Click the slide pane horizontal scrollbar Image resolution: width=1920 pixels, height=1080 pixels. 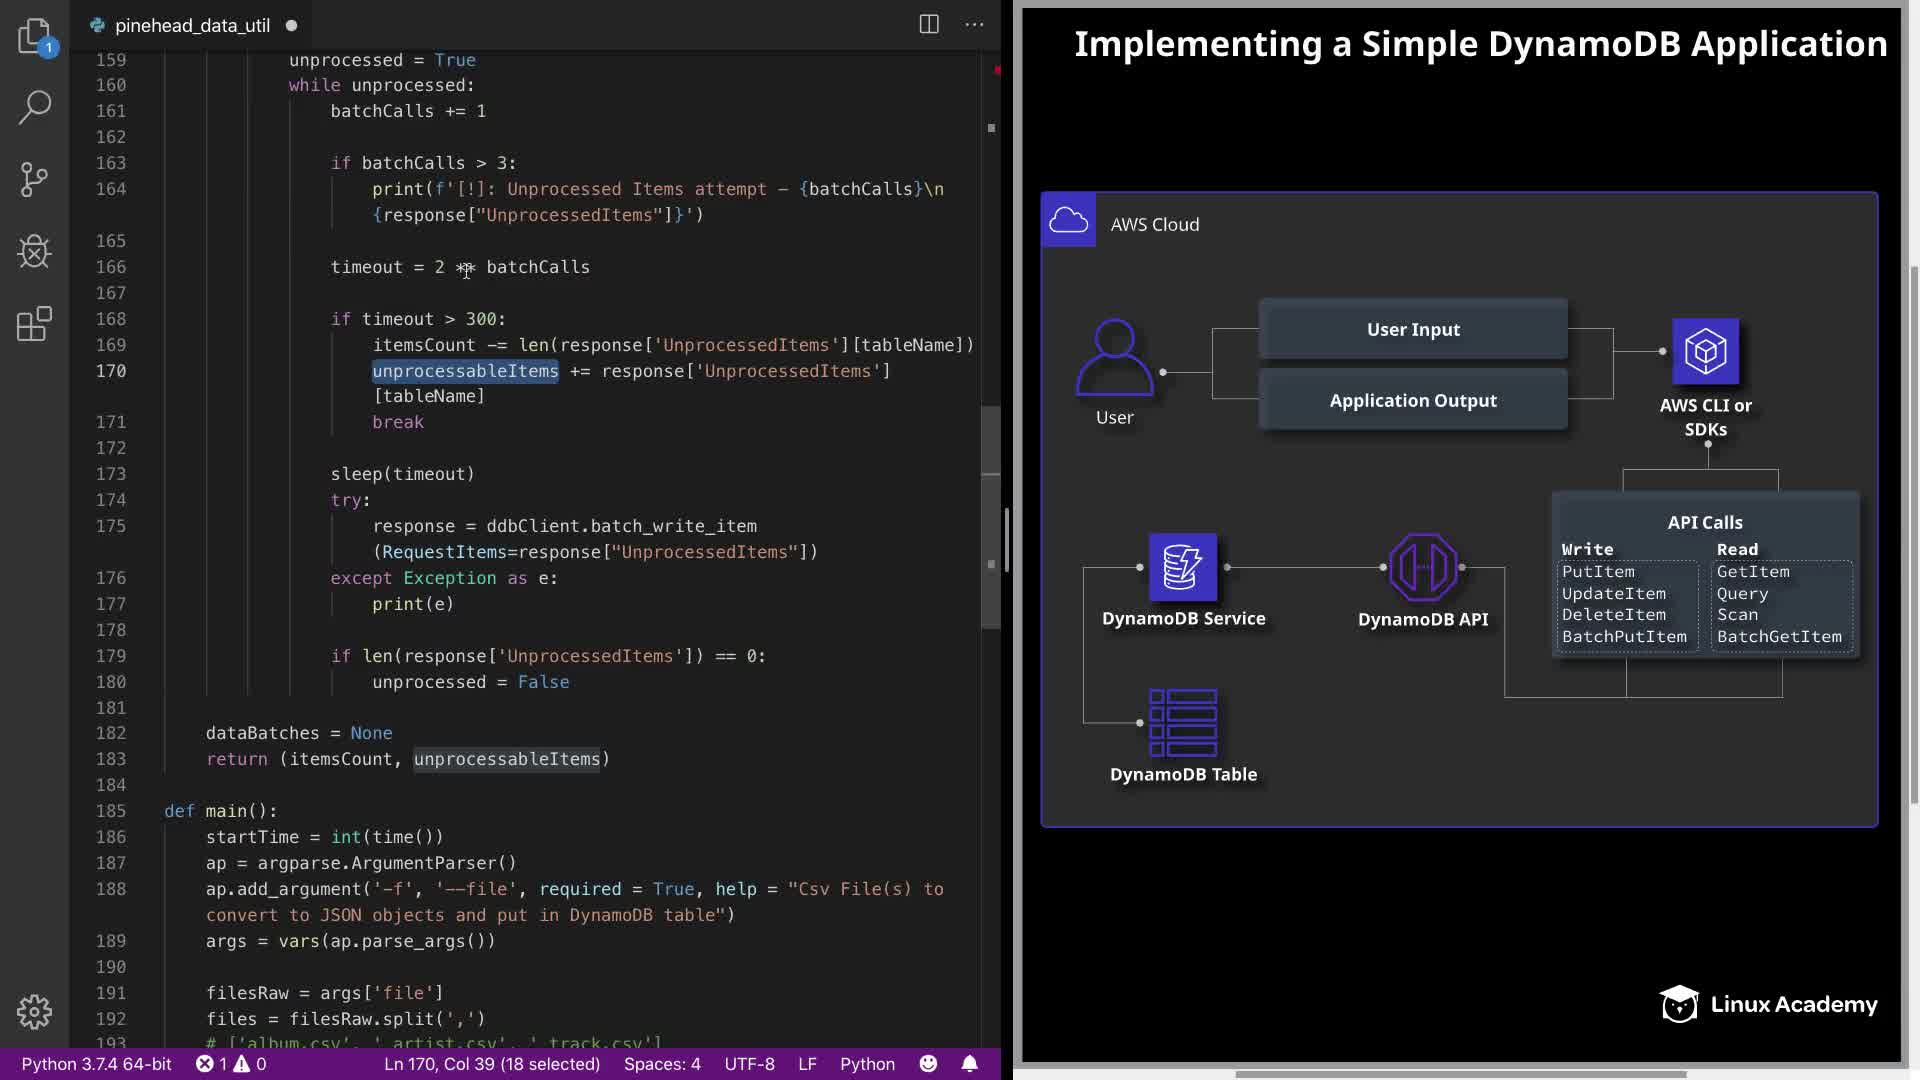pyautogui.click(x=1460, y=1074)
